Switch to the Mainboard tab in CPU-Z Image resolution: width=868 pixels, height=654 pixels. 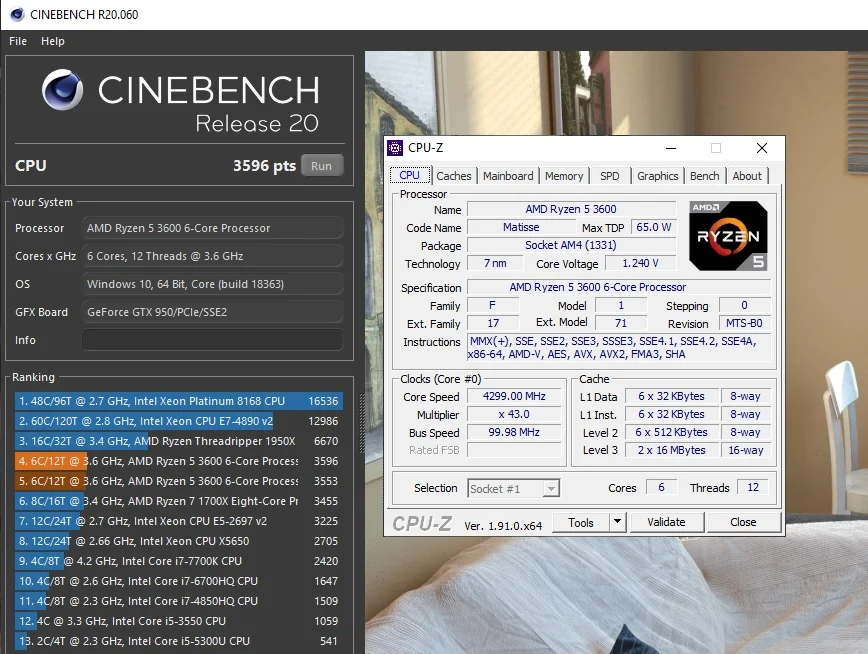508,176
